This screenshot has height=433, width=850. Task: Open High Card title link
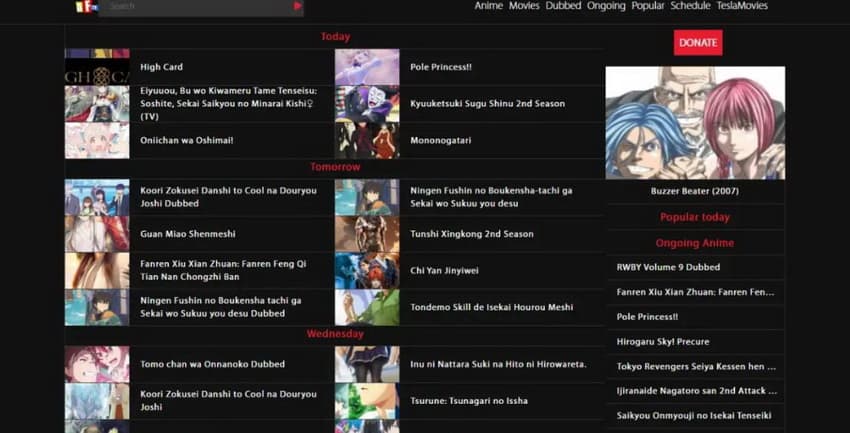tap(161, 67)
